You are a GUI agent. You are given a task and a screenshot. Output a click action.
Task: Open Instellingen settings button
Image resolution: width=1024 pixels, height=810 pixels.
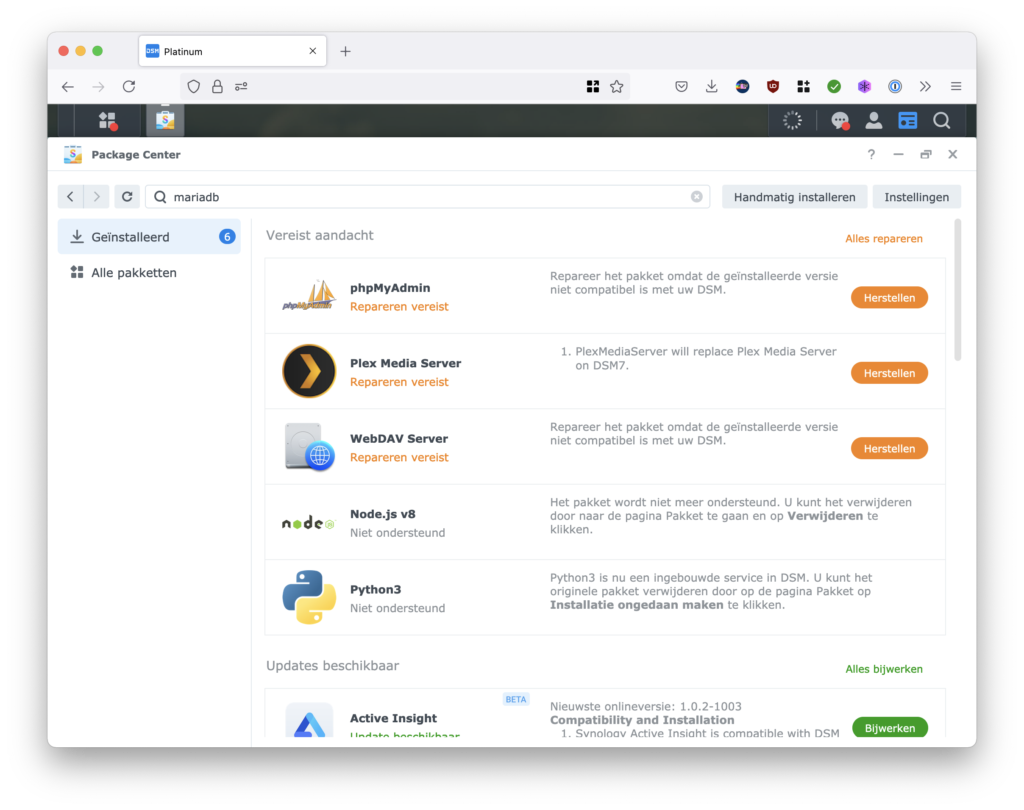click(916, 197)
